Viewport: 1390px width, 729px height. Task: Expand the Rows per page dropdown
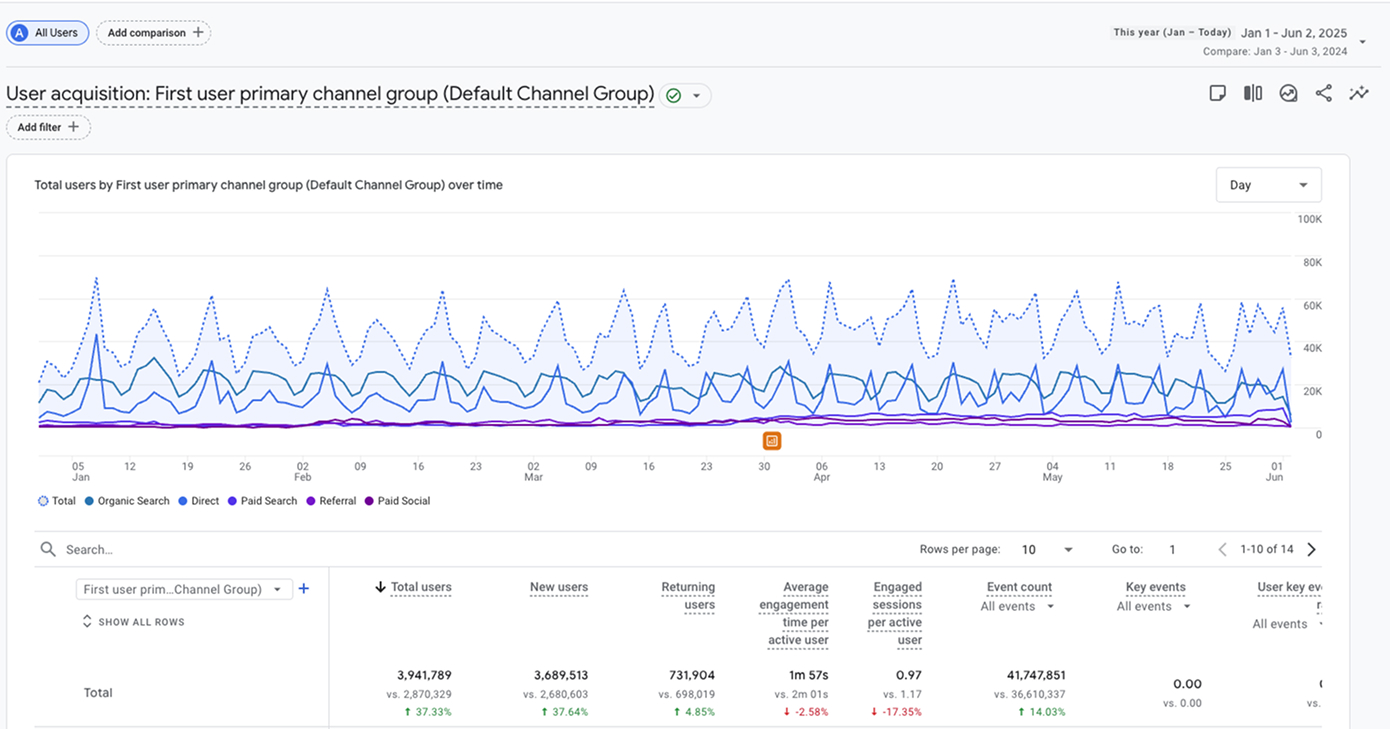[x=1047, y=549]
